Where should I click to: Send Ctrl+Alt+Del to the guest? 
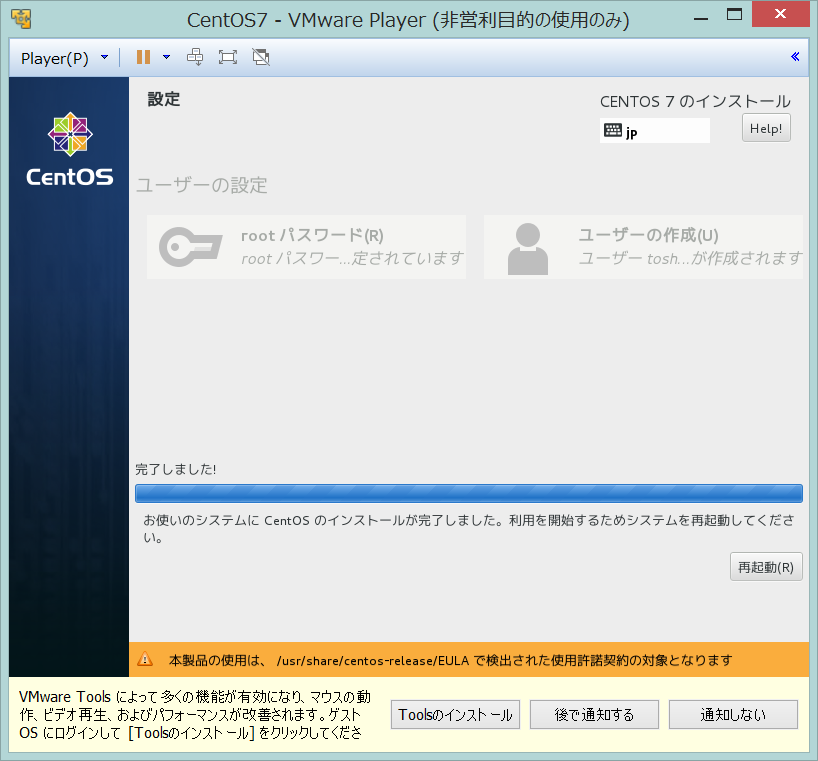[195, 57]
